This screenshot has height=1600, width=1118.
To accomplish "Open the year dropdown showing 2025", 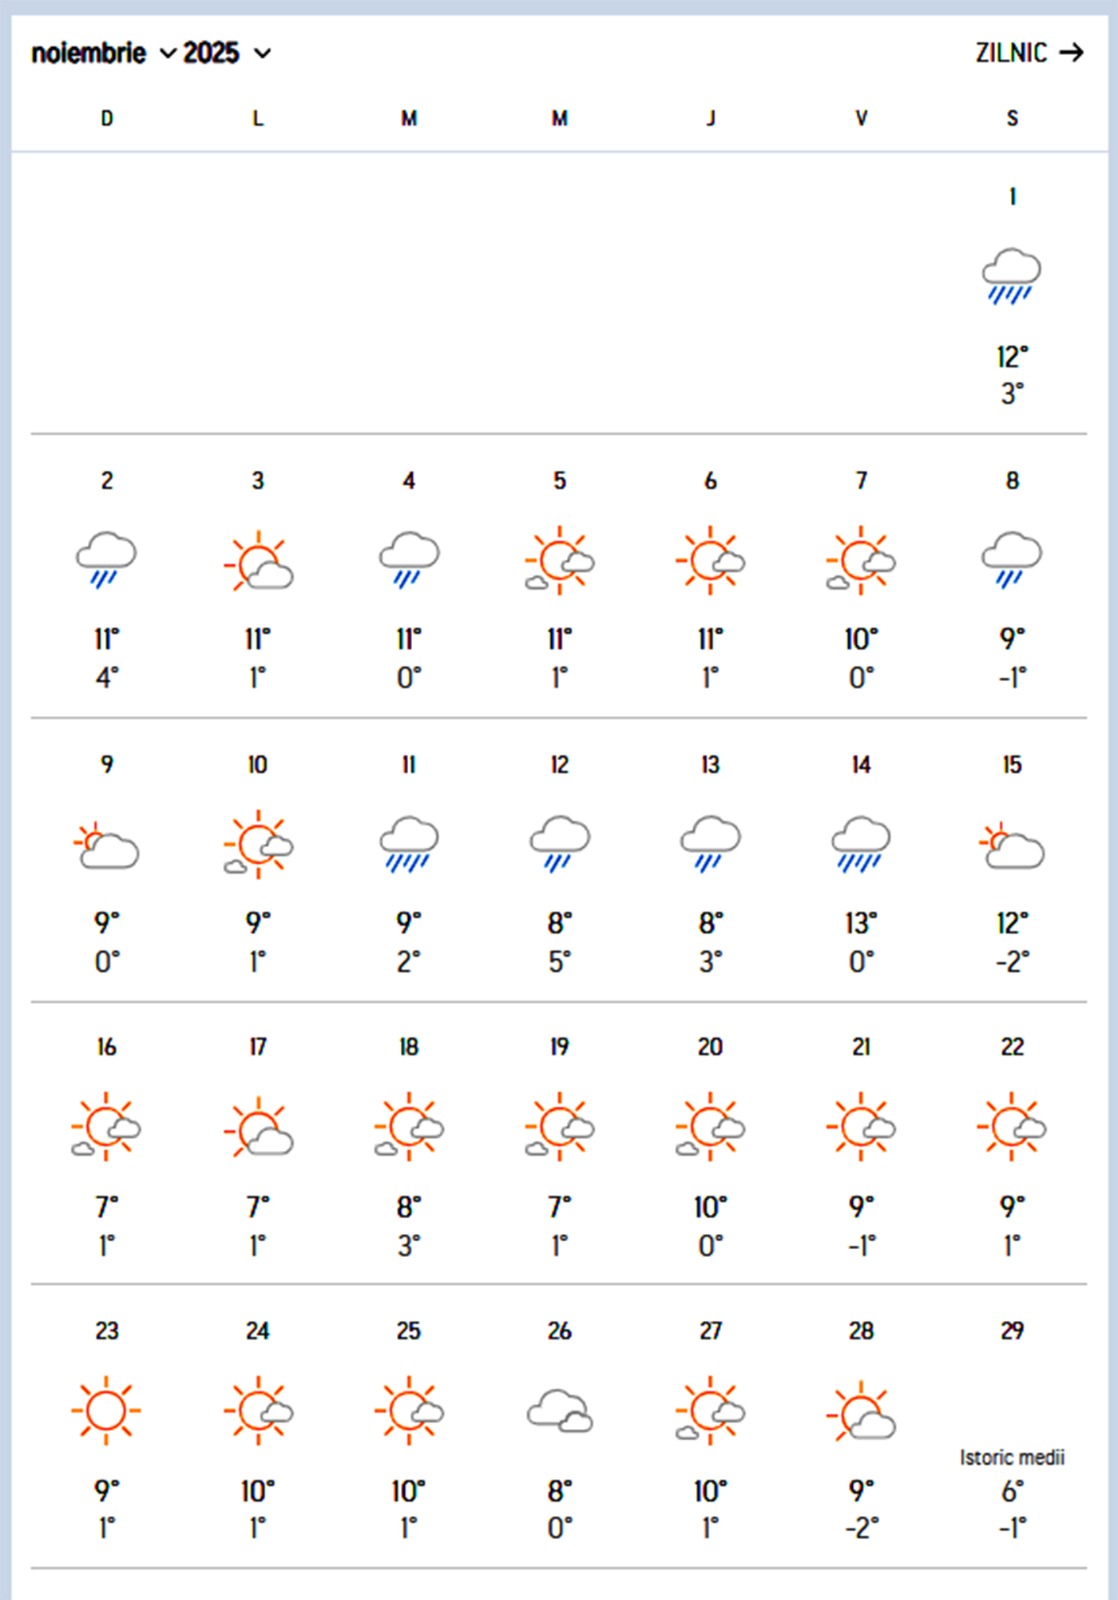I will (226, 53).
